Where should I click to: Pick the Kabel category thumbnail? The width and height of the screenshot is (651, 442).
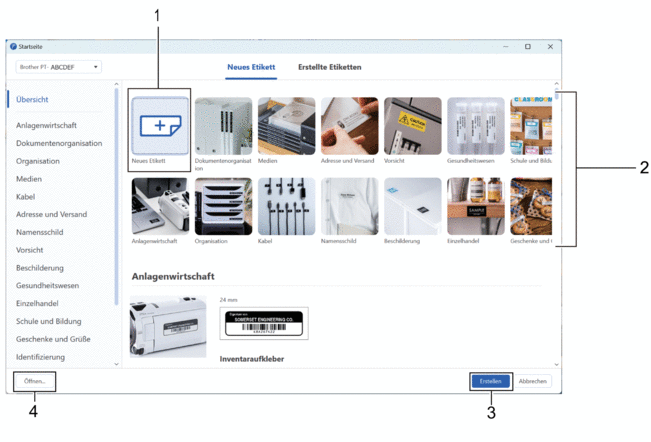[286, 206]
